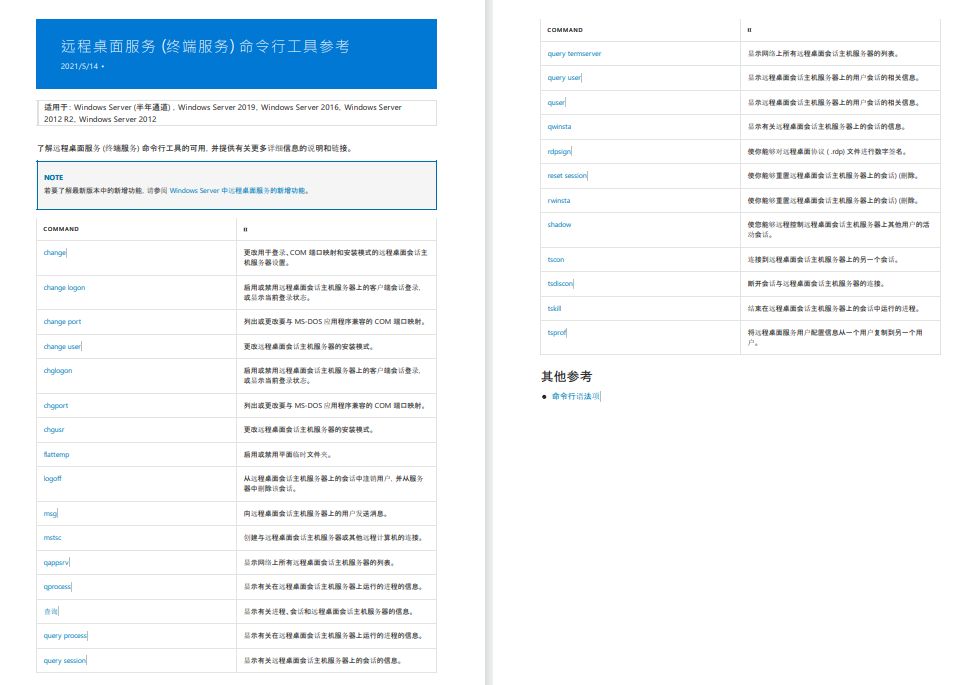The width and height of the screenshot is (976, 685).
Task: Open the rdpsign command link
Action: 560,151
